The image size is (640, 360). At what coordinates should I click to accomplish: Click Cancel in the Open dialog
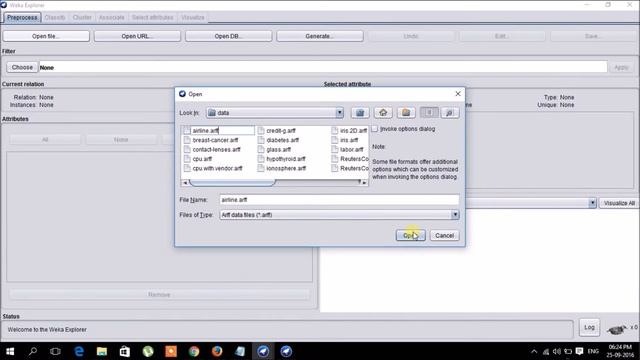[444, 236]
